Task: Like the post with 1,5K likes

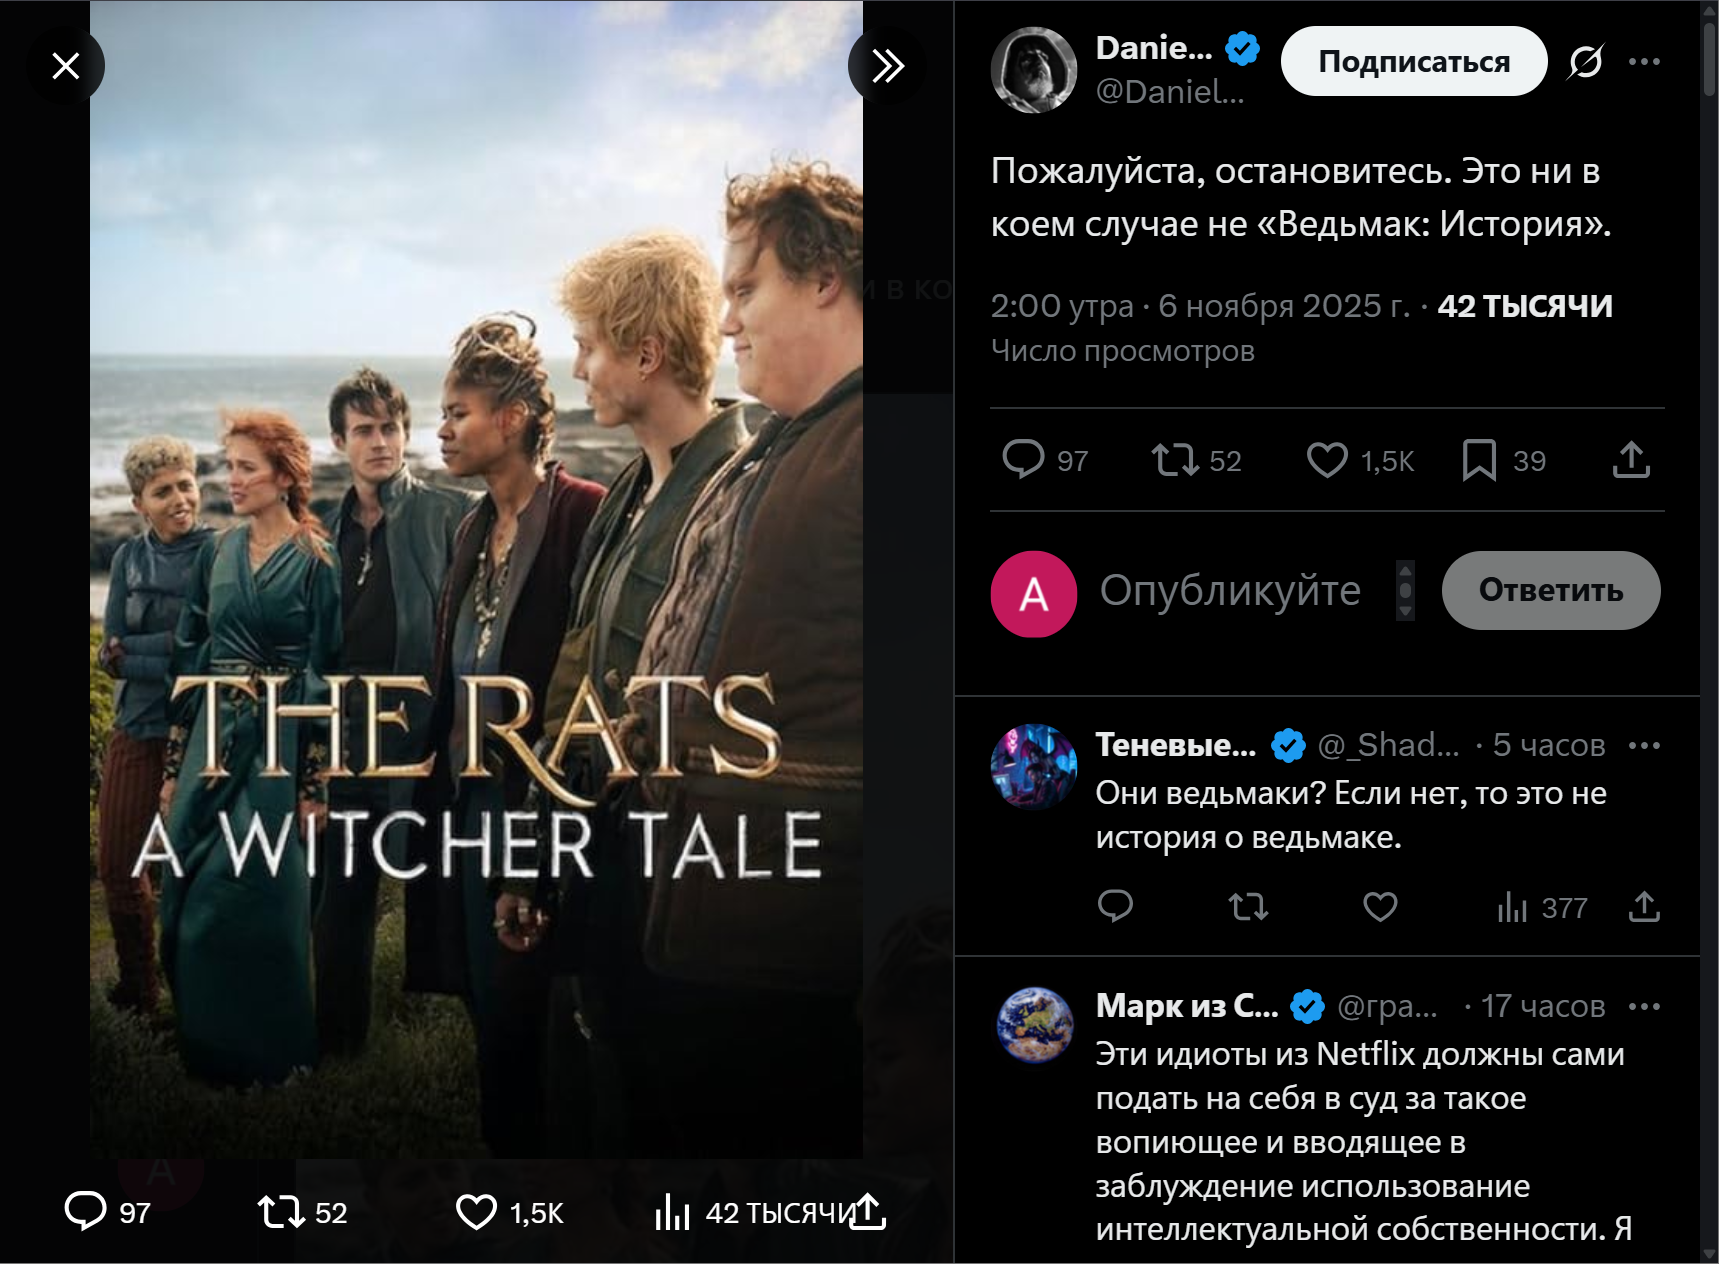Action: coord(1327,460)
